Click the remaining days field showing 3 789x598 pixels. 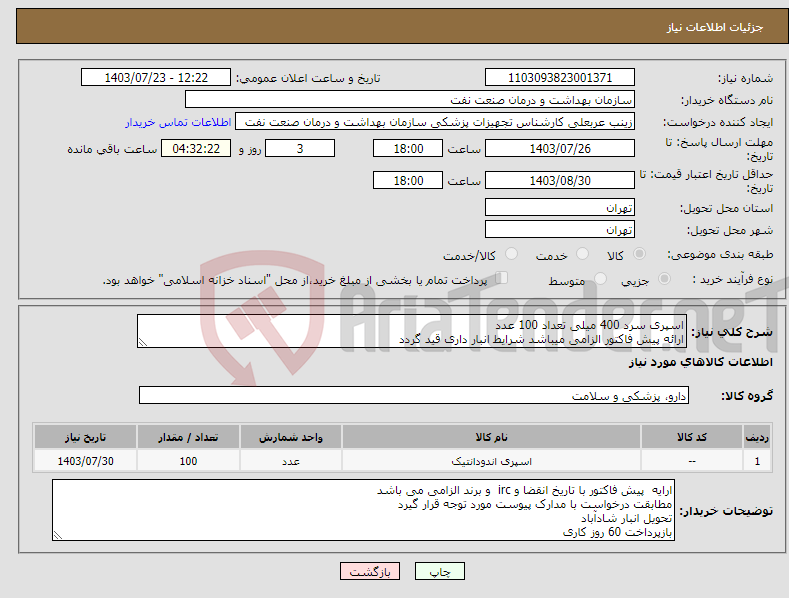click(300, 148)
